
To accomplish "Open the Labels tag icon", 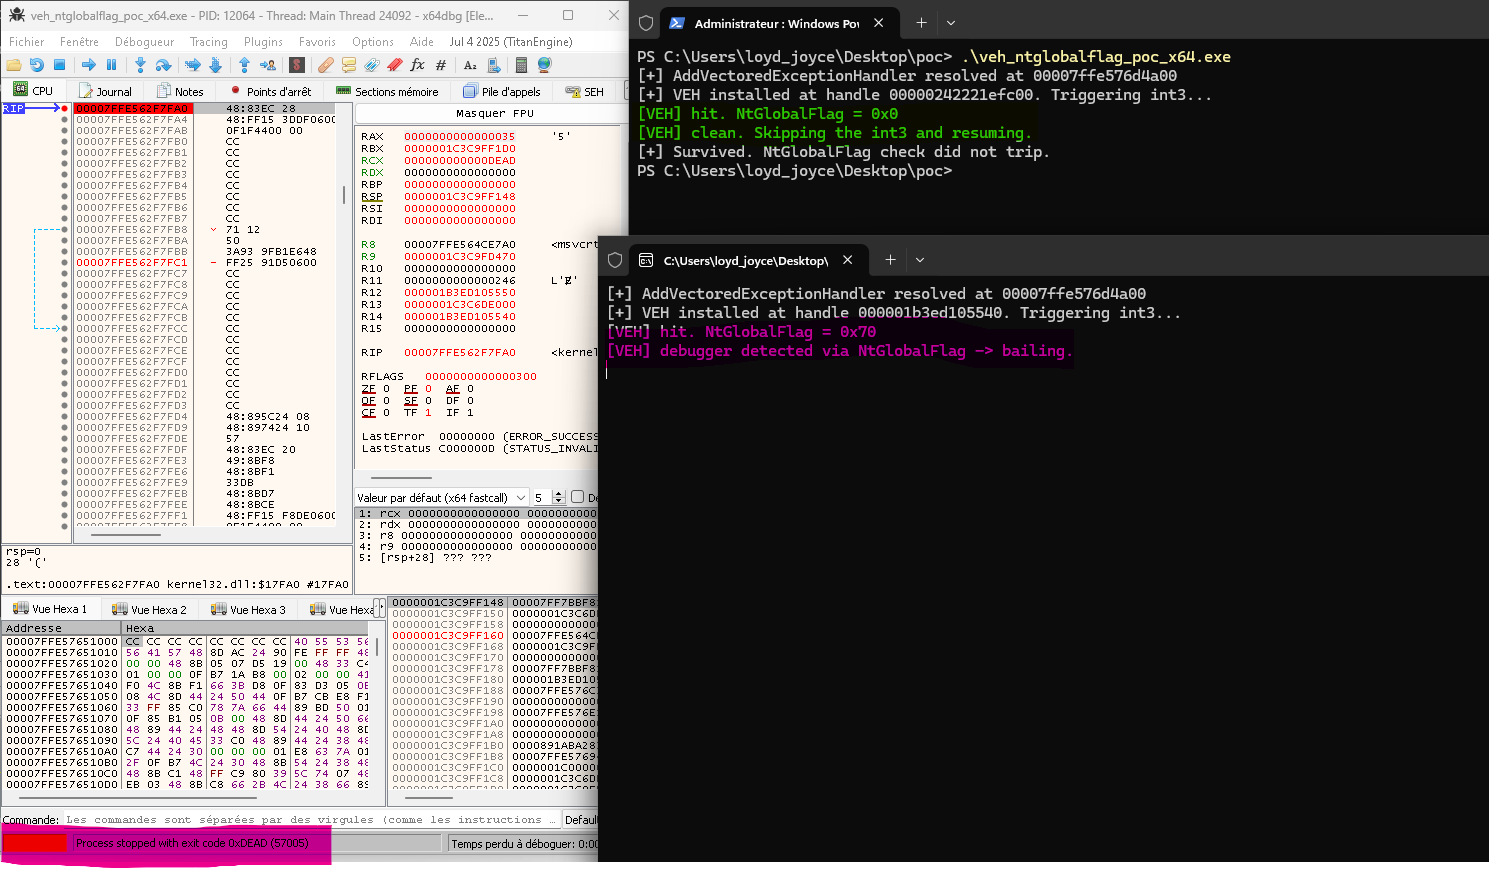I will pyautogui.click(x=371, y=65).
